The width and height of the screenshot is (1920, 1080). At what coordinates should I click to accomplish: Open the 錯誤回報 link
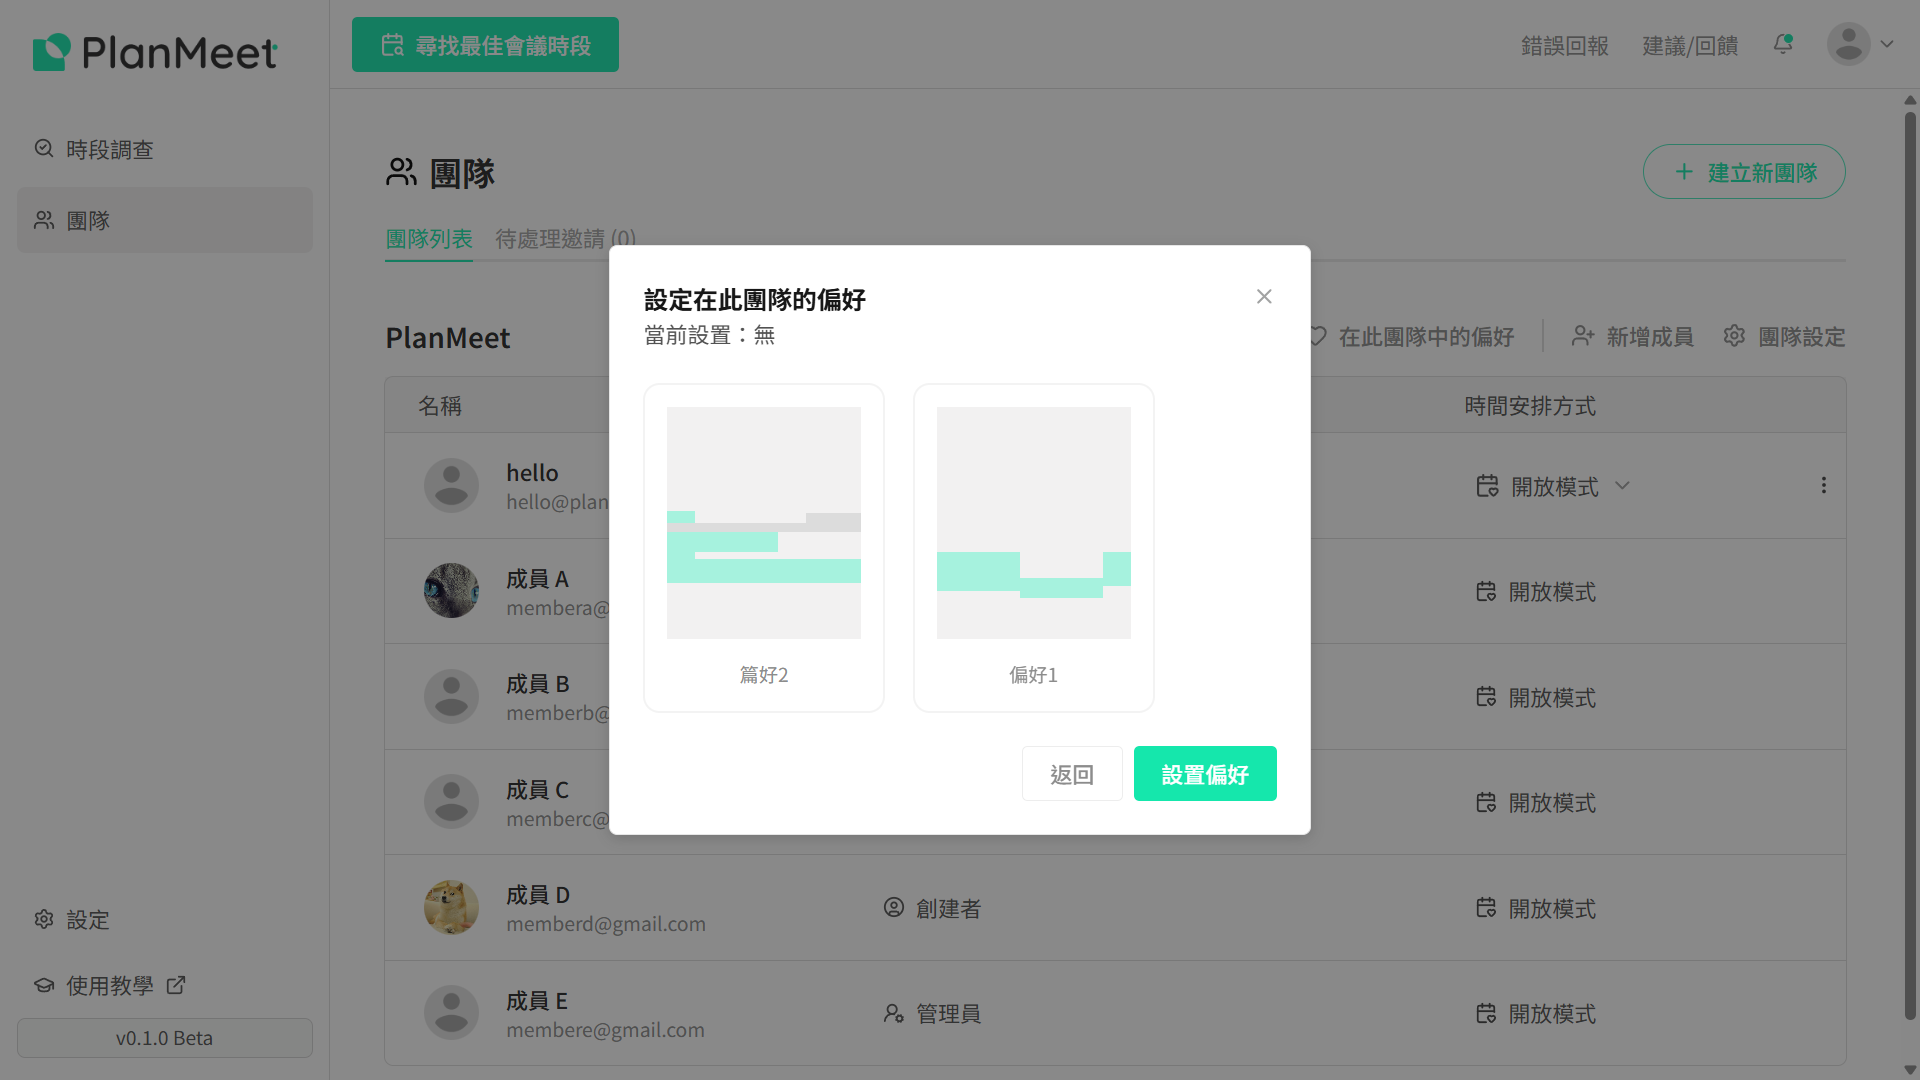pyautogui.click(x=1564, y=45)
